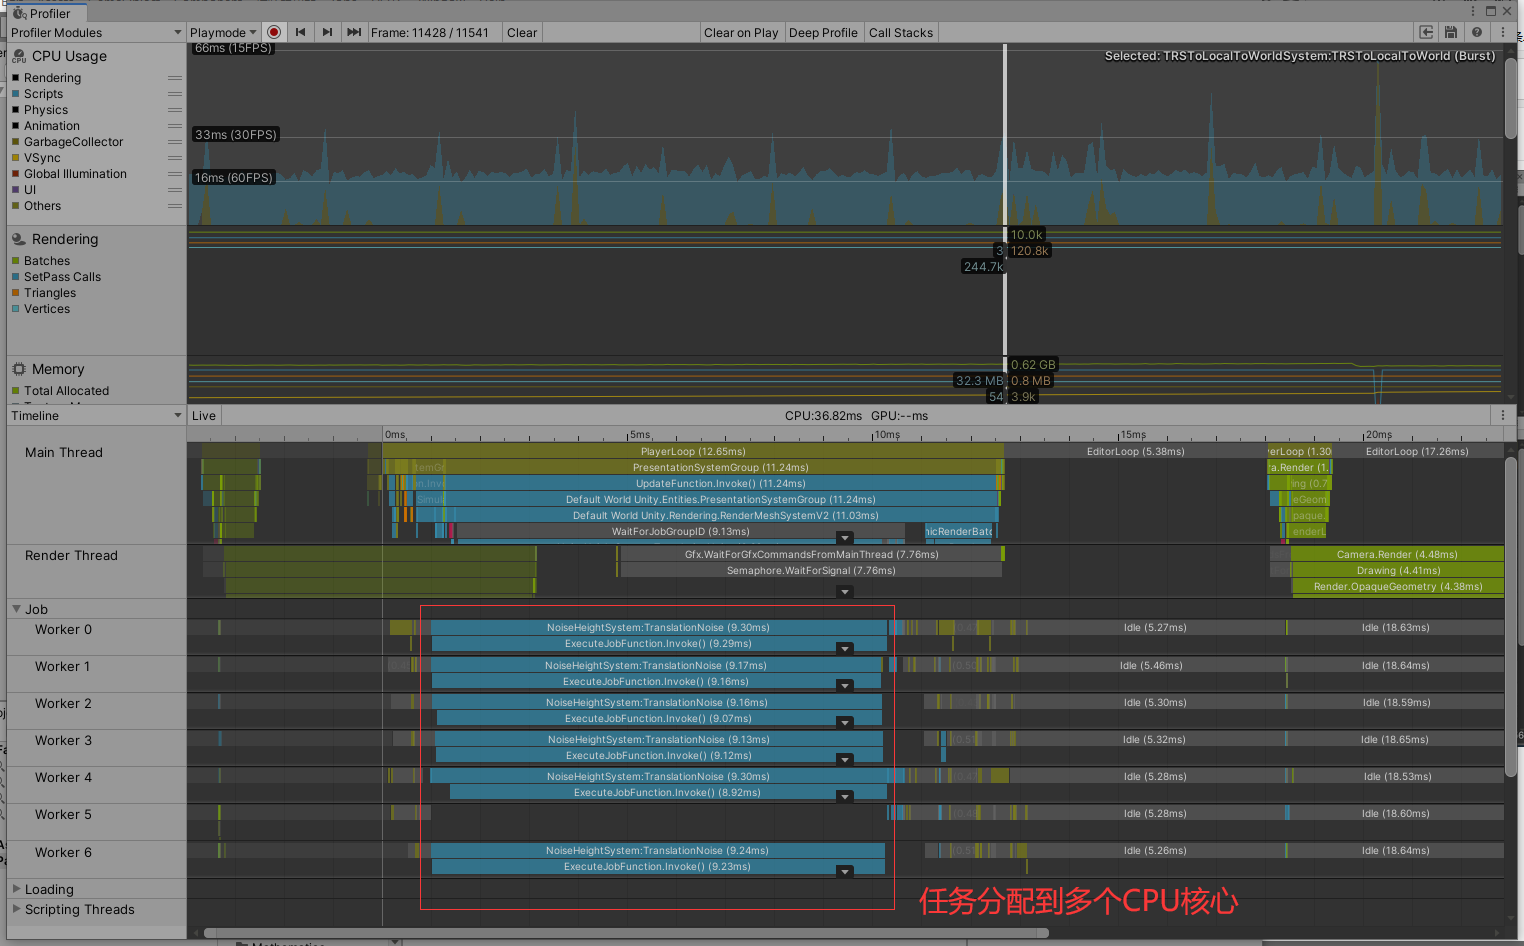Toggle the red Record profiling button
This screenshot has width=1524, height=946.
(274, 33)
